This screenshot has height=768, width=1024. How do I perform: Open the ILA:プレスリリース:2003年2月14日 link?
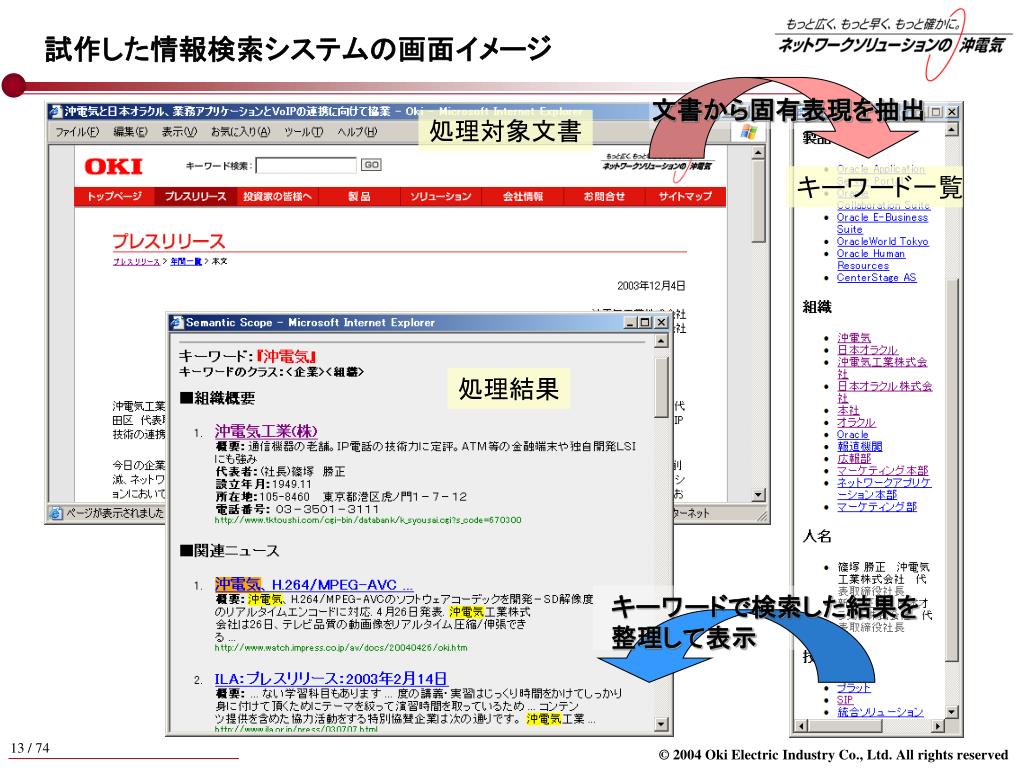(331, 679)
